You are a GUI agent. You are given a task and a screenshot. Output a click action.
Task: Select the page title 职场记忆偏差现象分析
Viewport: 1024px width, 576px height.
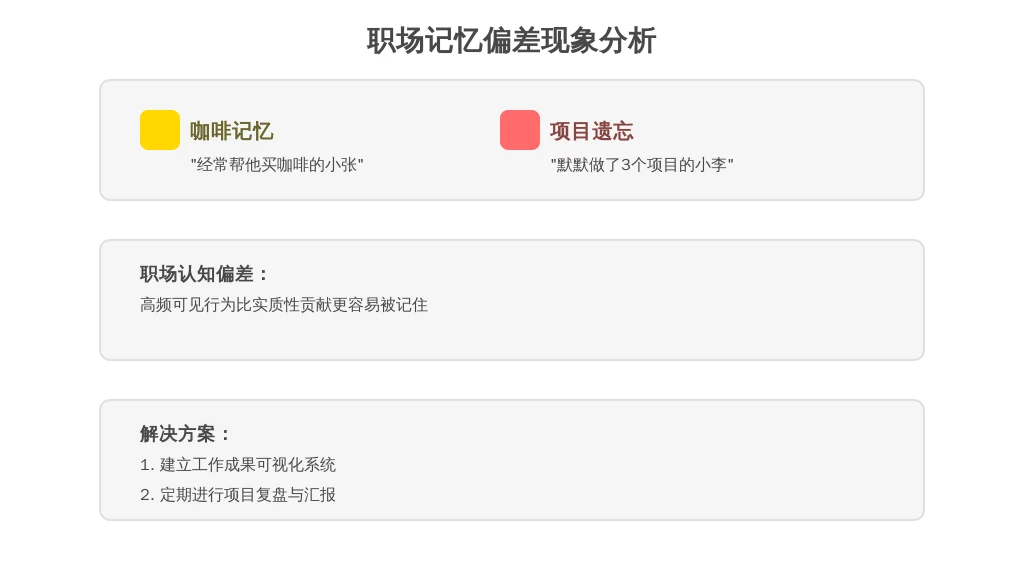(x=511, y=41)
